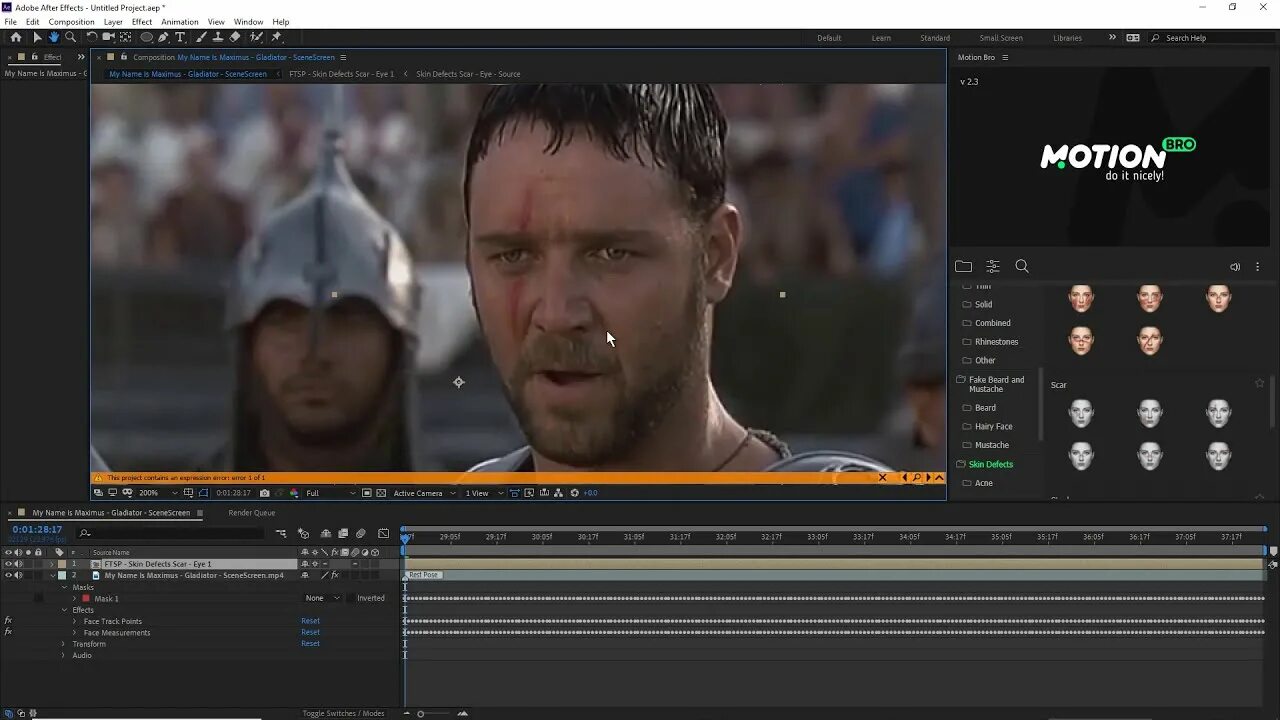Expand the Face Track Points effect
This screenshot has width=1280, height=720.
[x=74, y=621]
